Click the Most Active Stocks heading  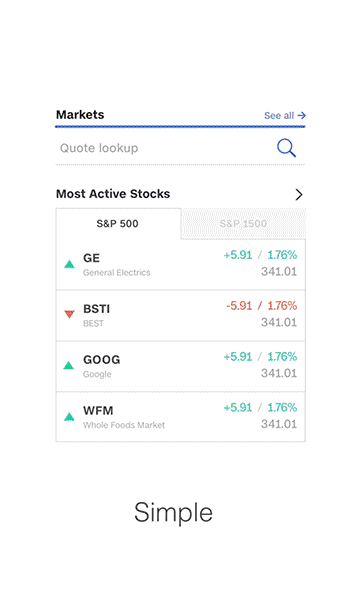click(113, 194)
